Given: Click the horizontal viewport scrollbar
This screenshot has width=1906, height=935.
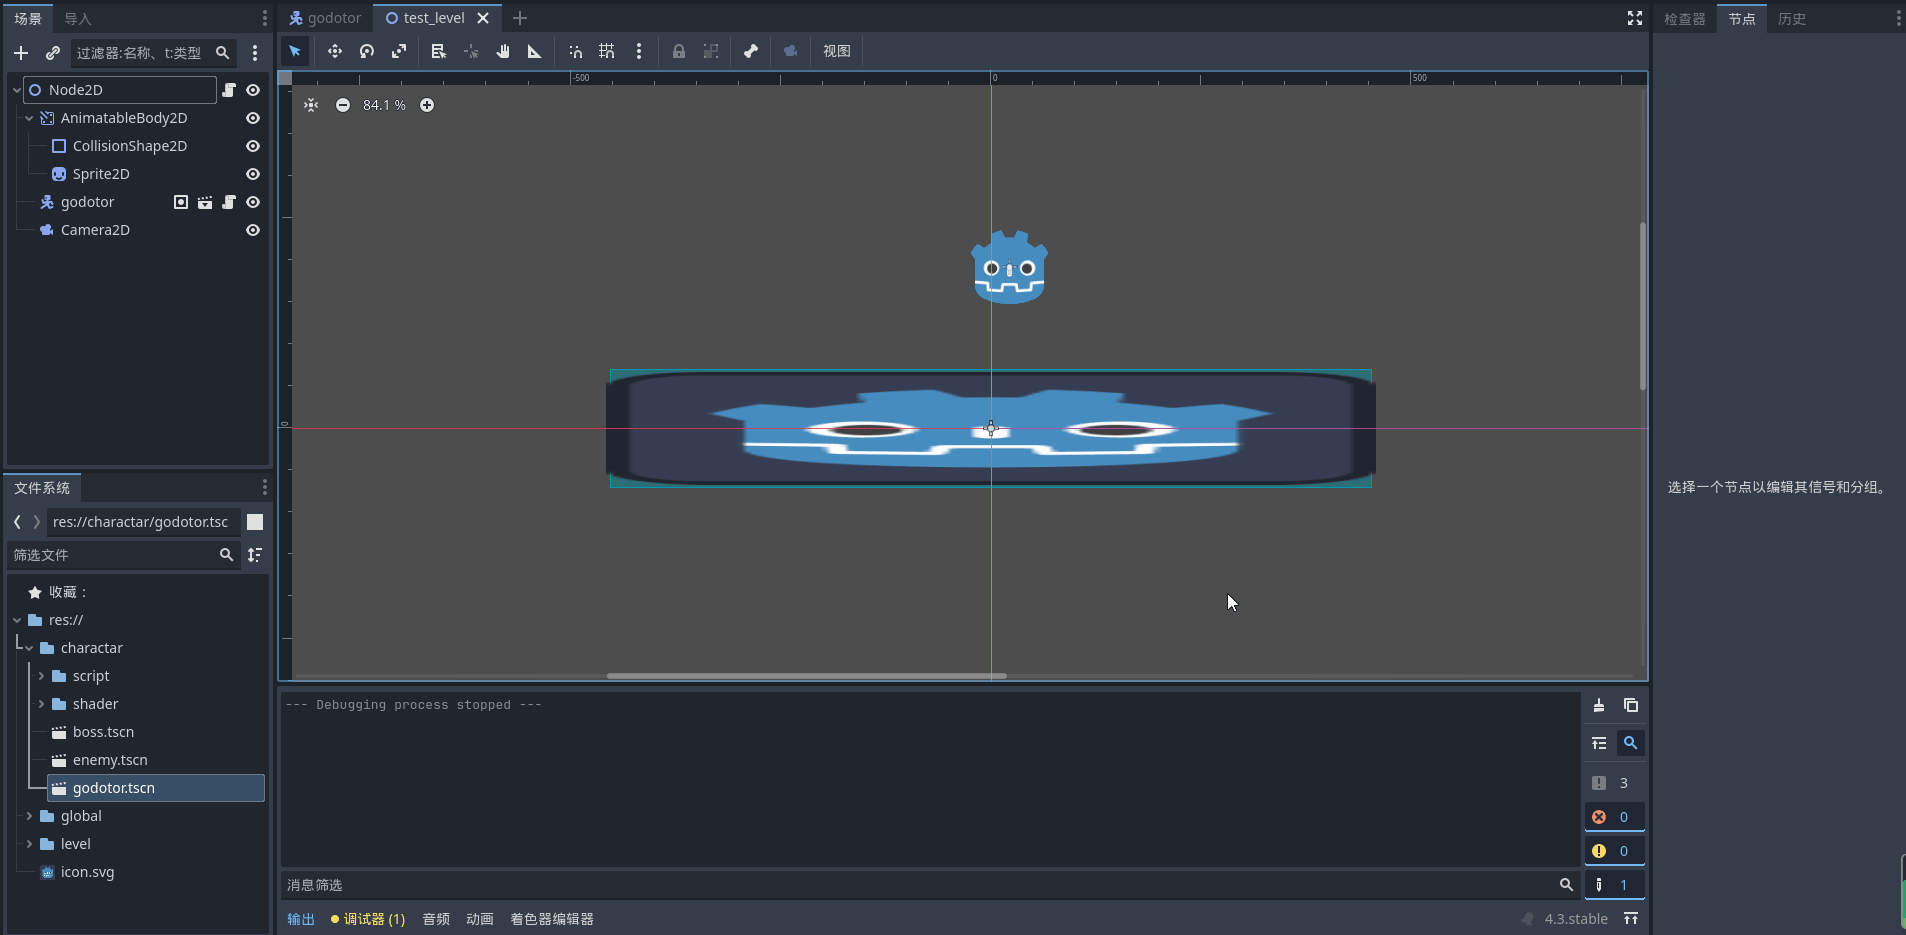Looking at the screenshot, I should [806, 676].
